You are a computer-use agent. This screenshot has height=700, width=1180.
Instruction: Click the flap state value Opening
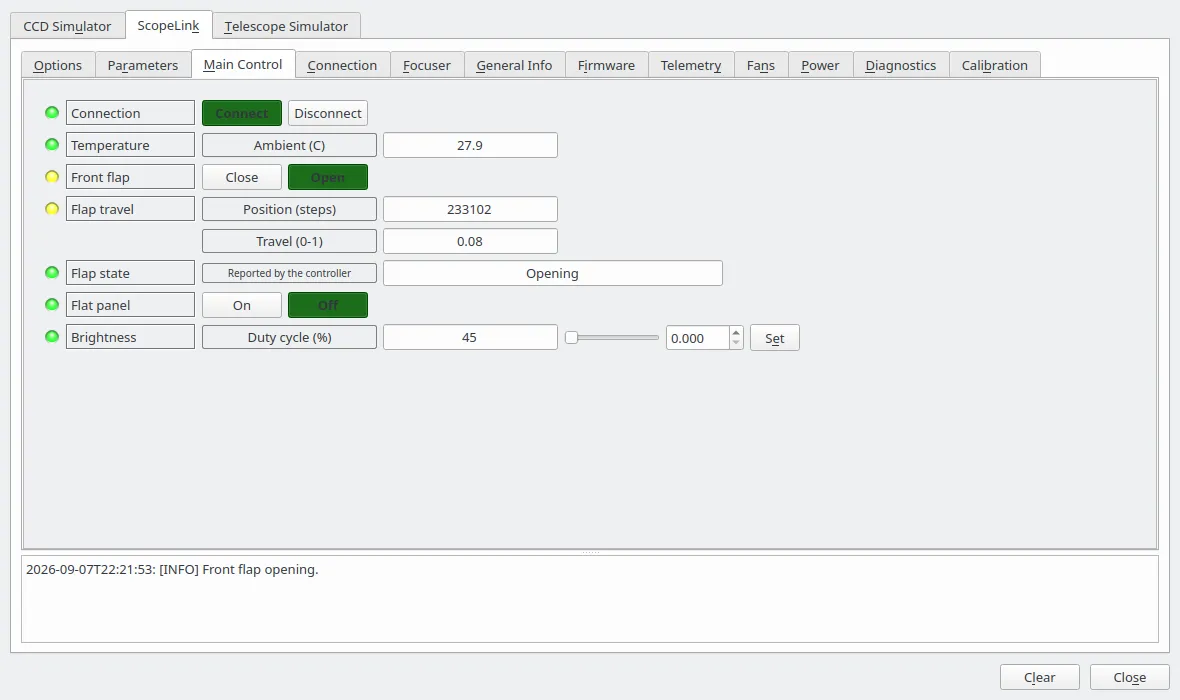tap(553, 273)
